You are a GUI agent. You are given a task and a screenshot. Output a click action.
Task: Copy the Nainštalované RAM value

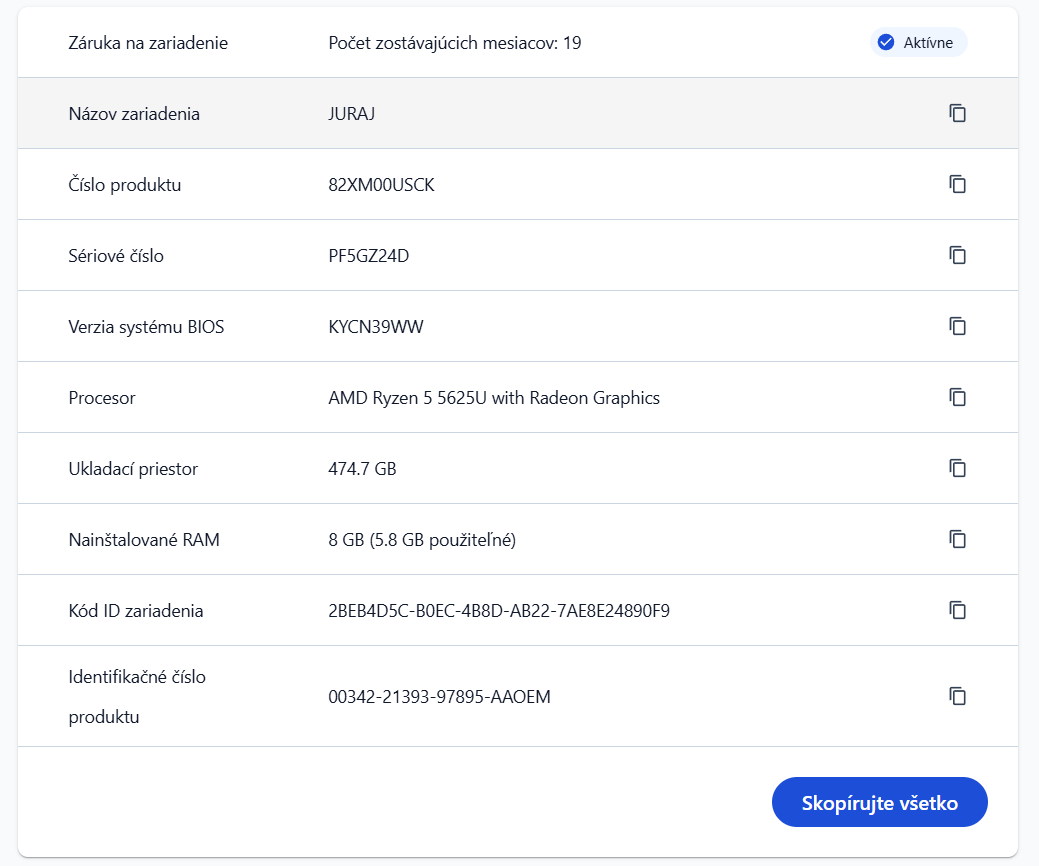coord(957,539)
